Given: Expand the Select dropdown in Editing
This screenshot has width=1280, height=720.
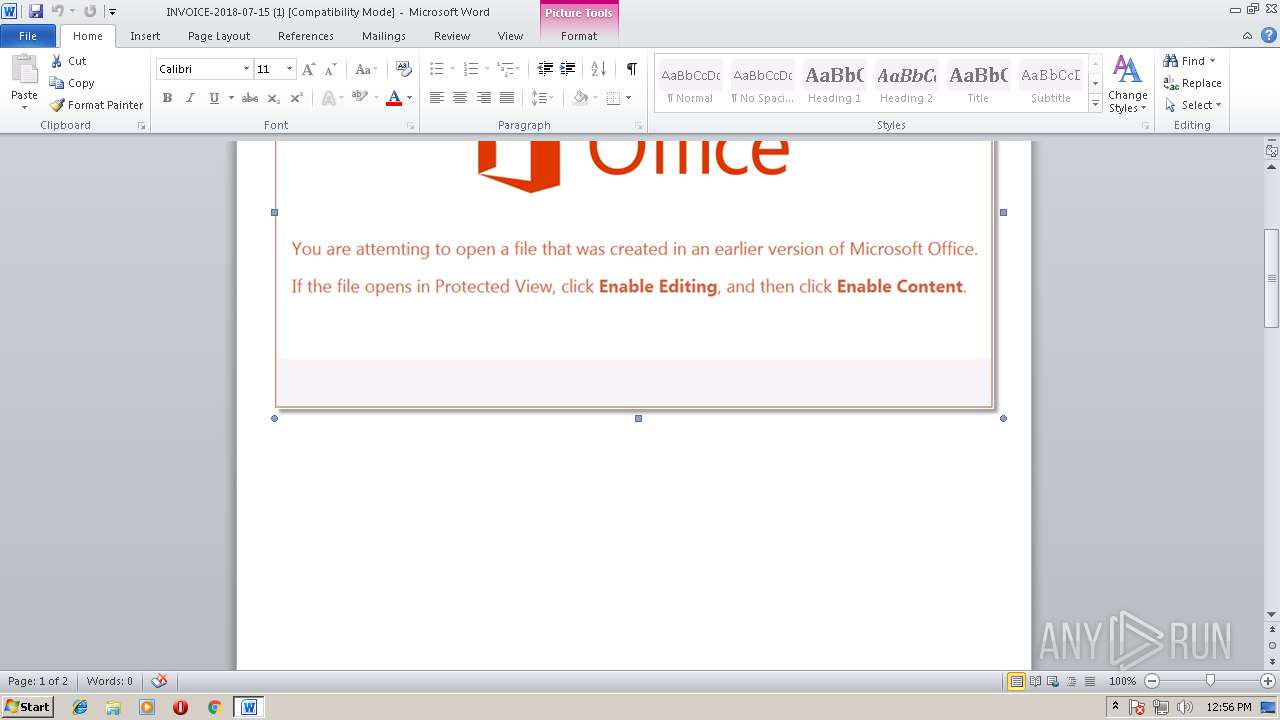Looking at the screenshot, I should click(1192, 105).
